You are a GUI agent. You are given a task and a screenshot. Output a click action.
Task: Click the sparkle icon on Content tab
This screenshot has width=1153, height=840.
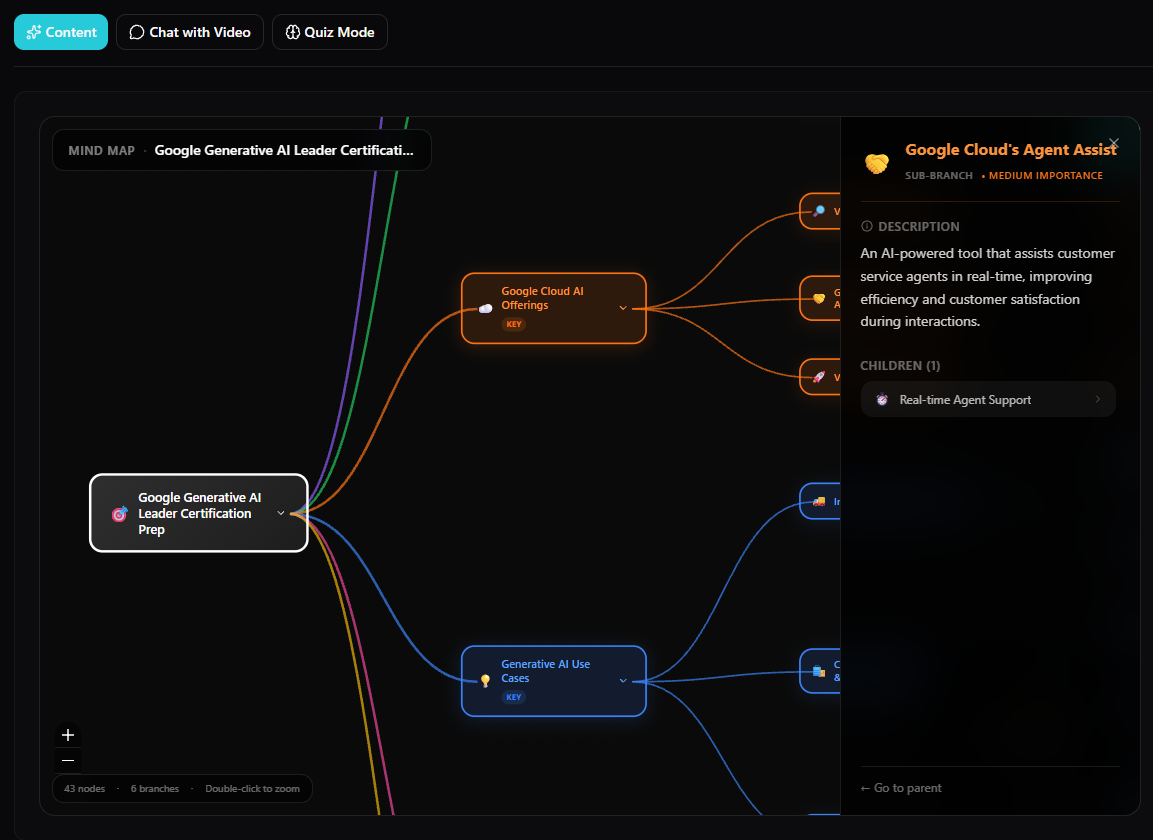[33, 32]
